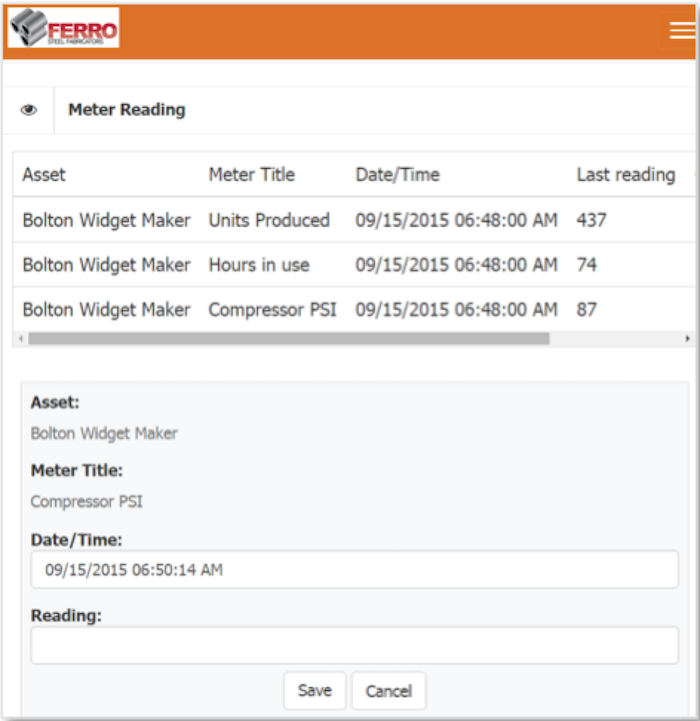Click the last reading value 437
Screen dimensions: 700x721
591,220
